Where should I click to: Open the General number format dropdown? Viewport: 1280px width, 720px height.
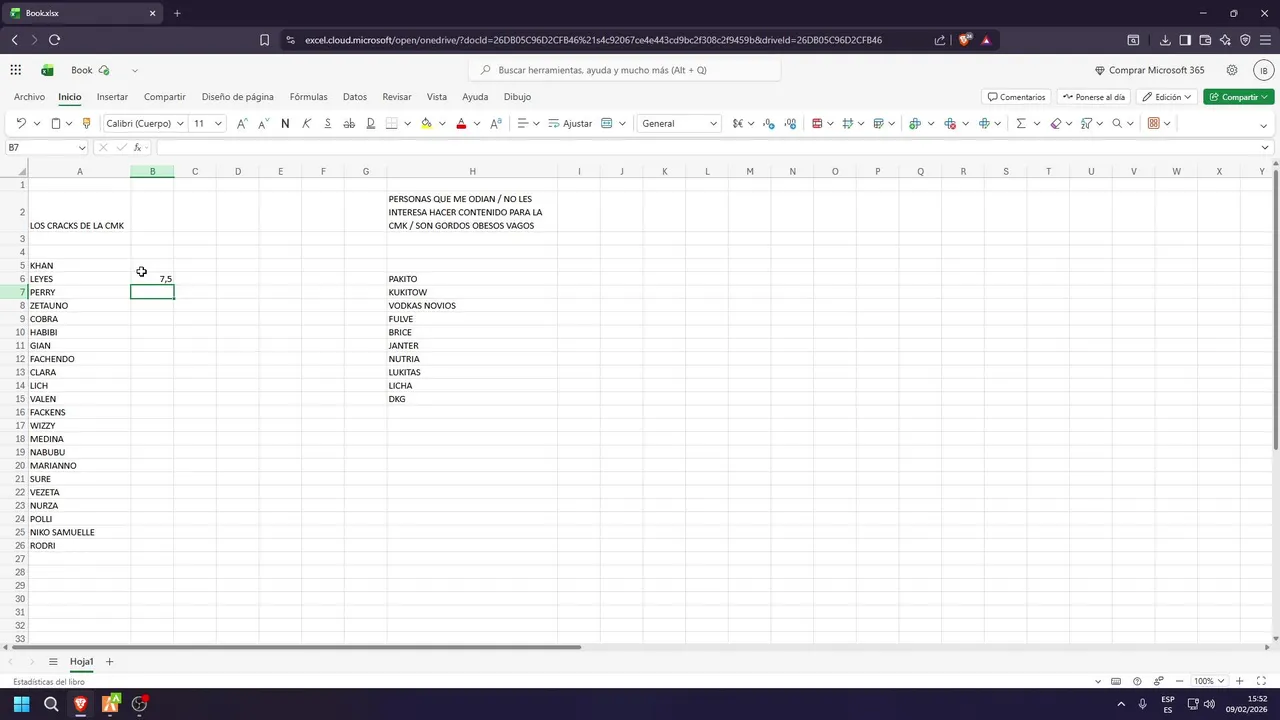[679, 123]
